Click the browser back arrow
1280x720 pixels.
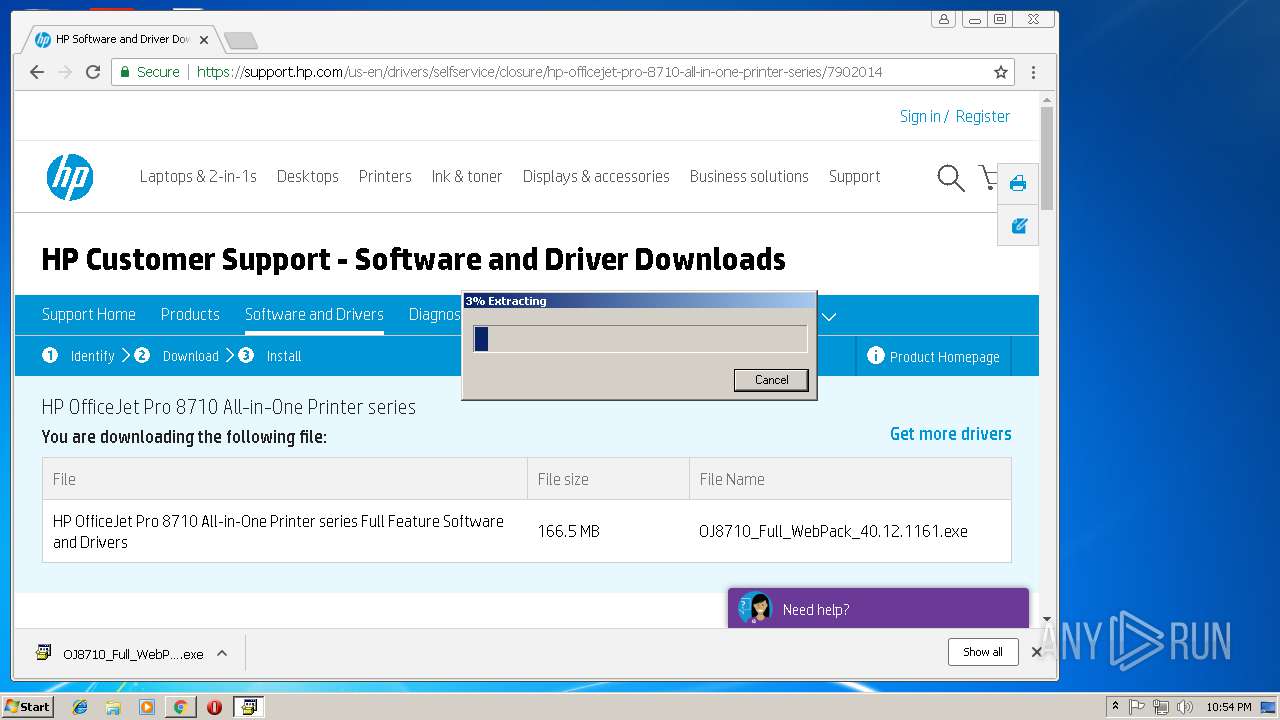(x=37, y=72)
